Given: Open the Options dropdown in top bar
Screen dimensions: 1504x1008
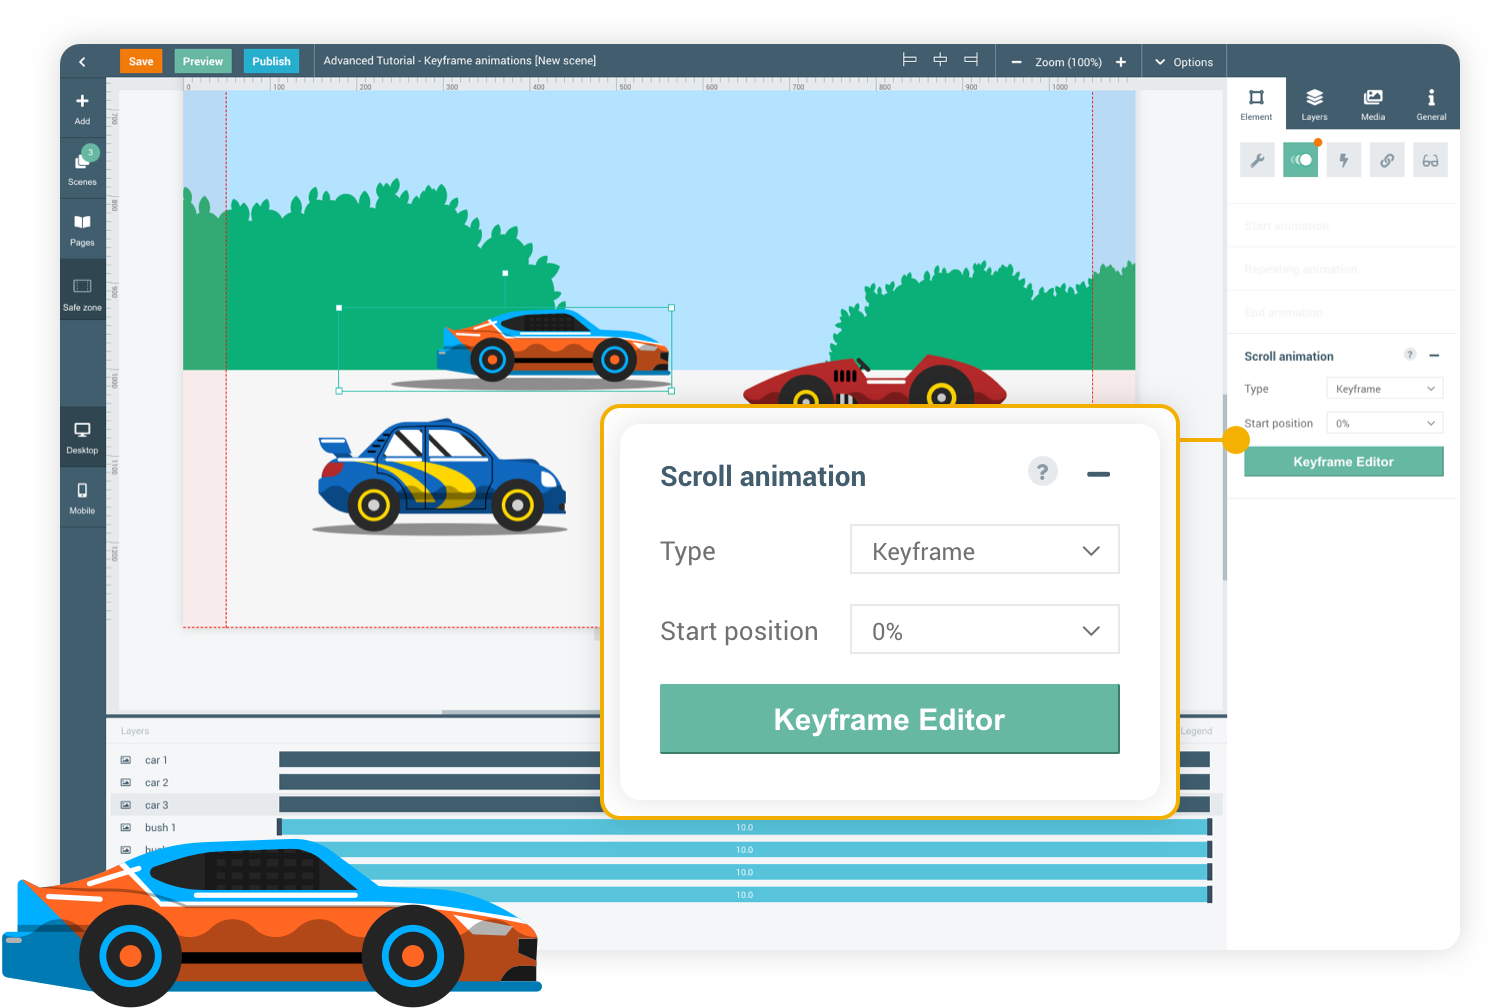Looking at the screenshot, I should (1184, 62).
